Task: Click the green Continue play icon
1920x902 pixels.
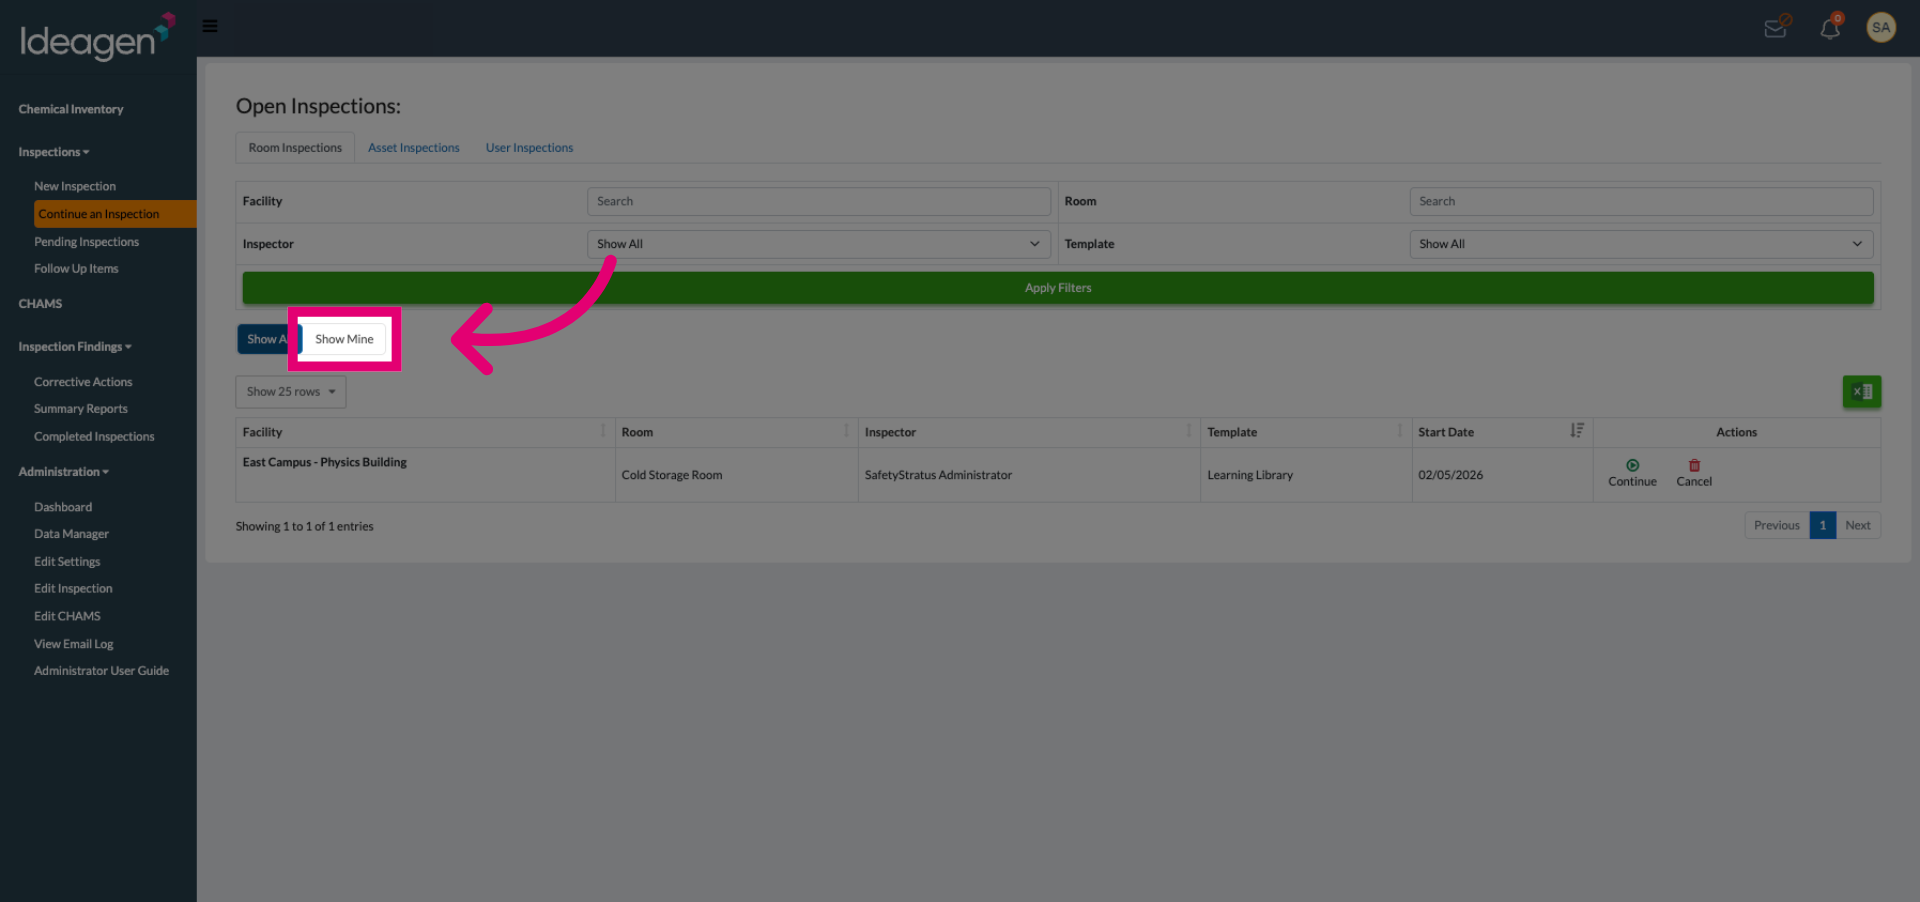Action: (x=1632, y=465)
